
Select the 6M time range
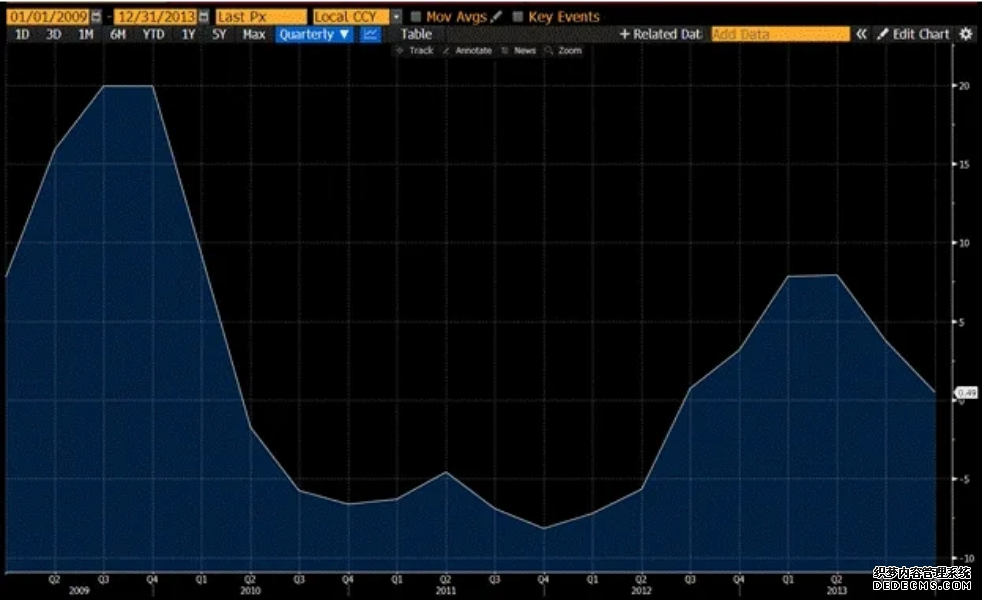[118, 34]
